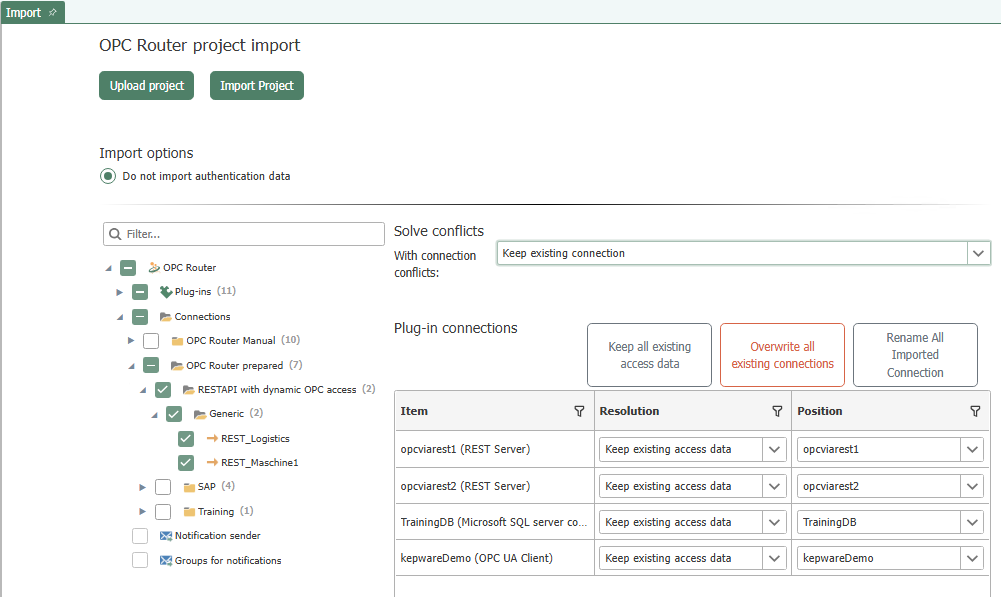Select the TrainingDB Microsoft SQL server cell
This screenshot has width=1001, height=597.
[x=495, y=522]
